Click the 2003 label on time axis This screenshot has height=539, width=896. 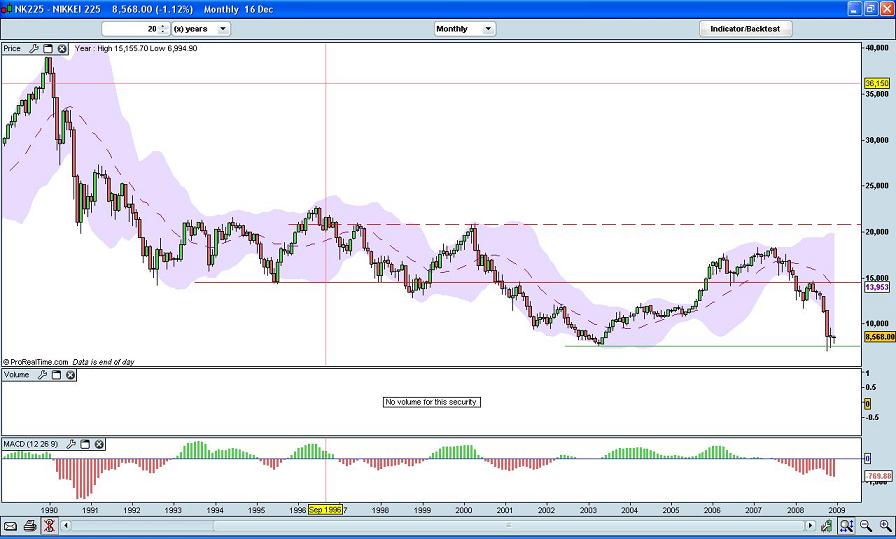[x=588, y=510]
